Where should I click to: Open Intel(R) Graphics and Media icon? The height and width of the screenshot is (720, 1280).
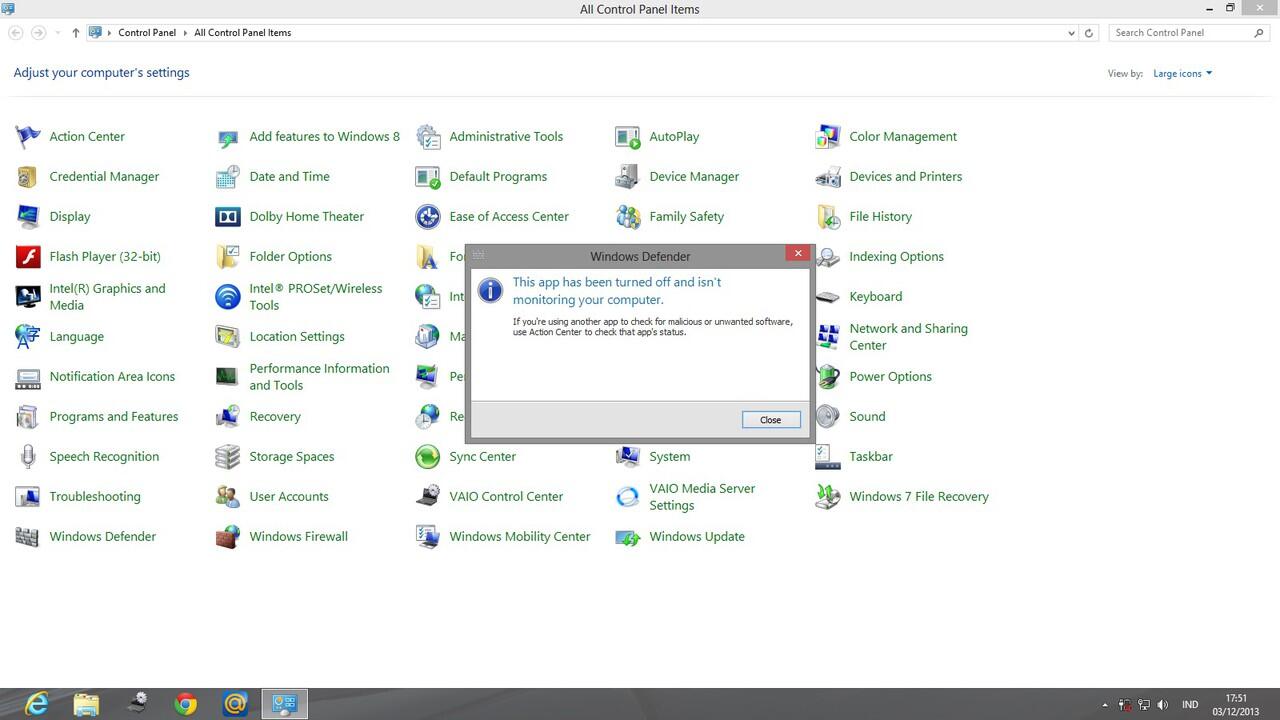(28, 297)
